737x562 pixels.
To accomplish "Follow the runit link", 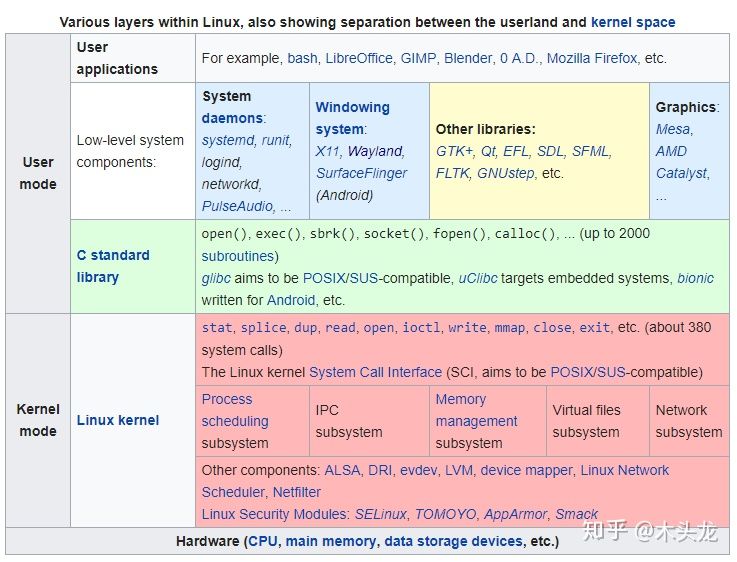I will coord(275,140).
